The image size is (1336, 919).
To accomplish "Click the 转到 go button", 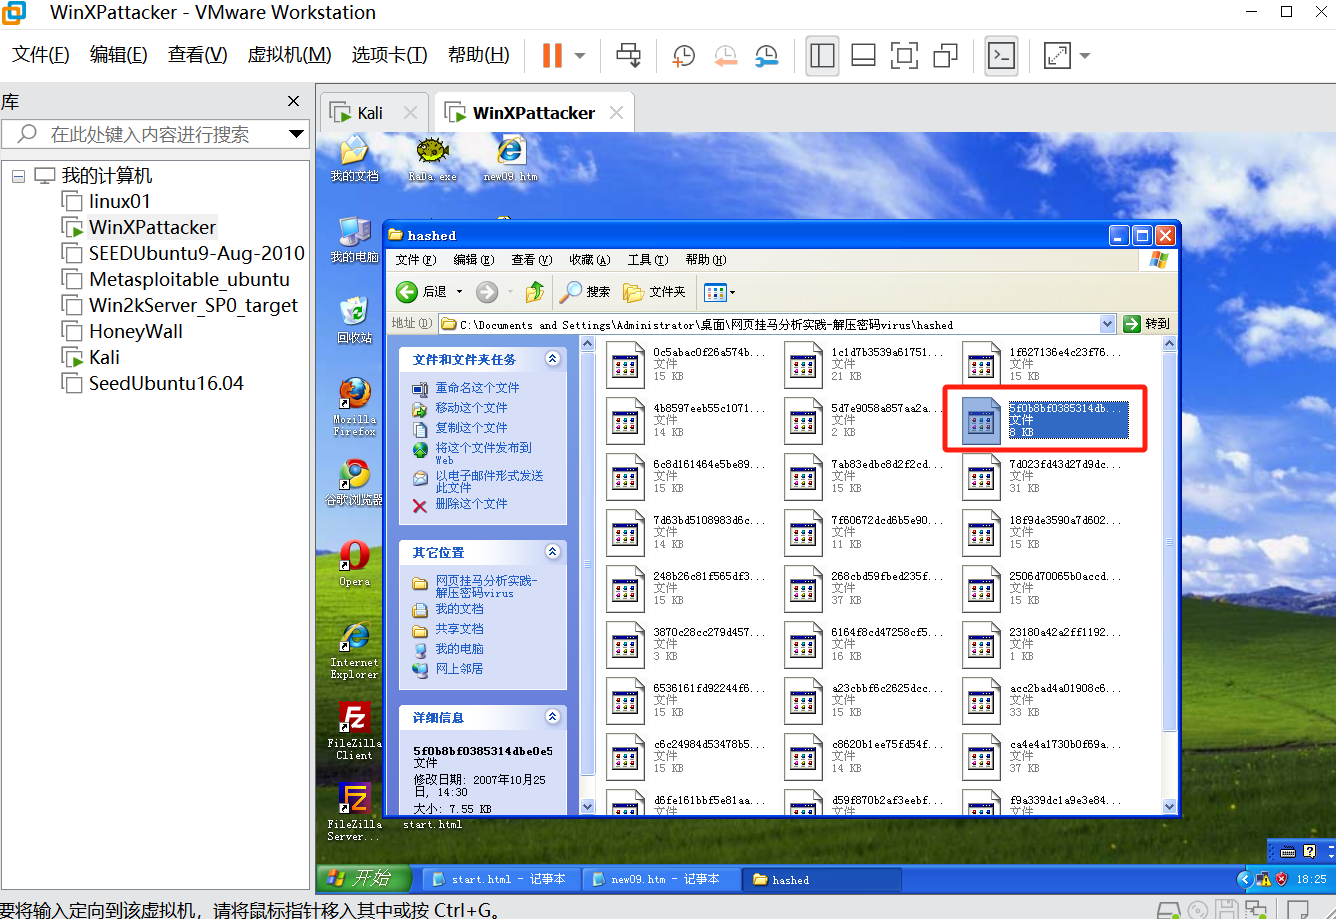I will (1146, 324).
